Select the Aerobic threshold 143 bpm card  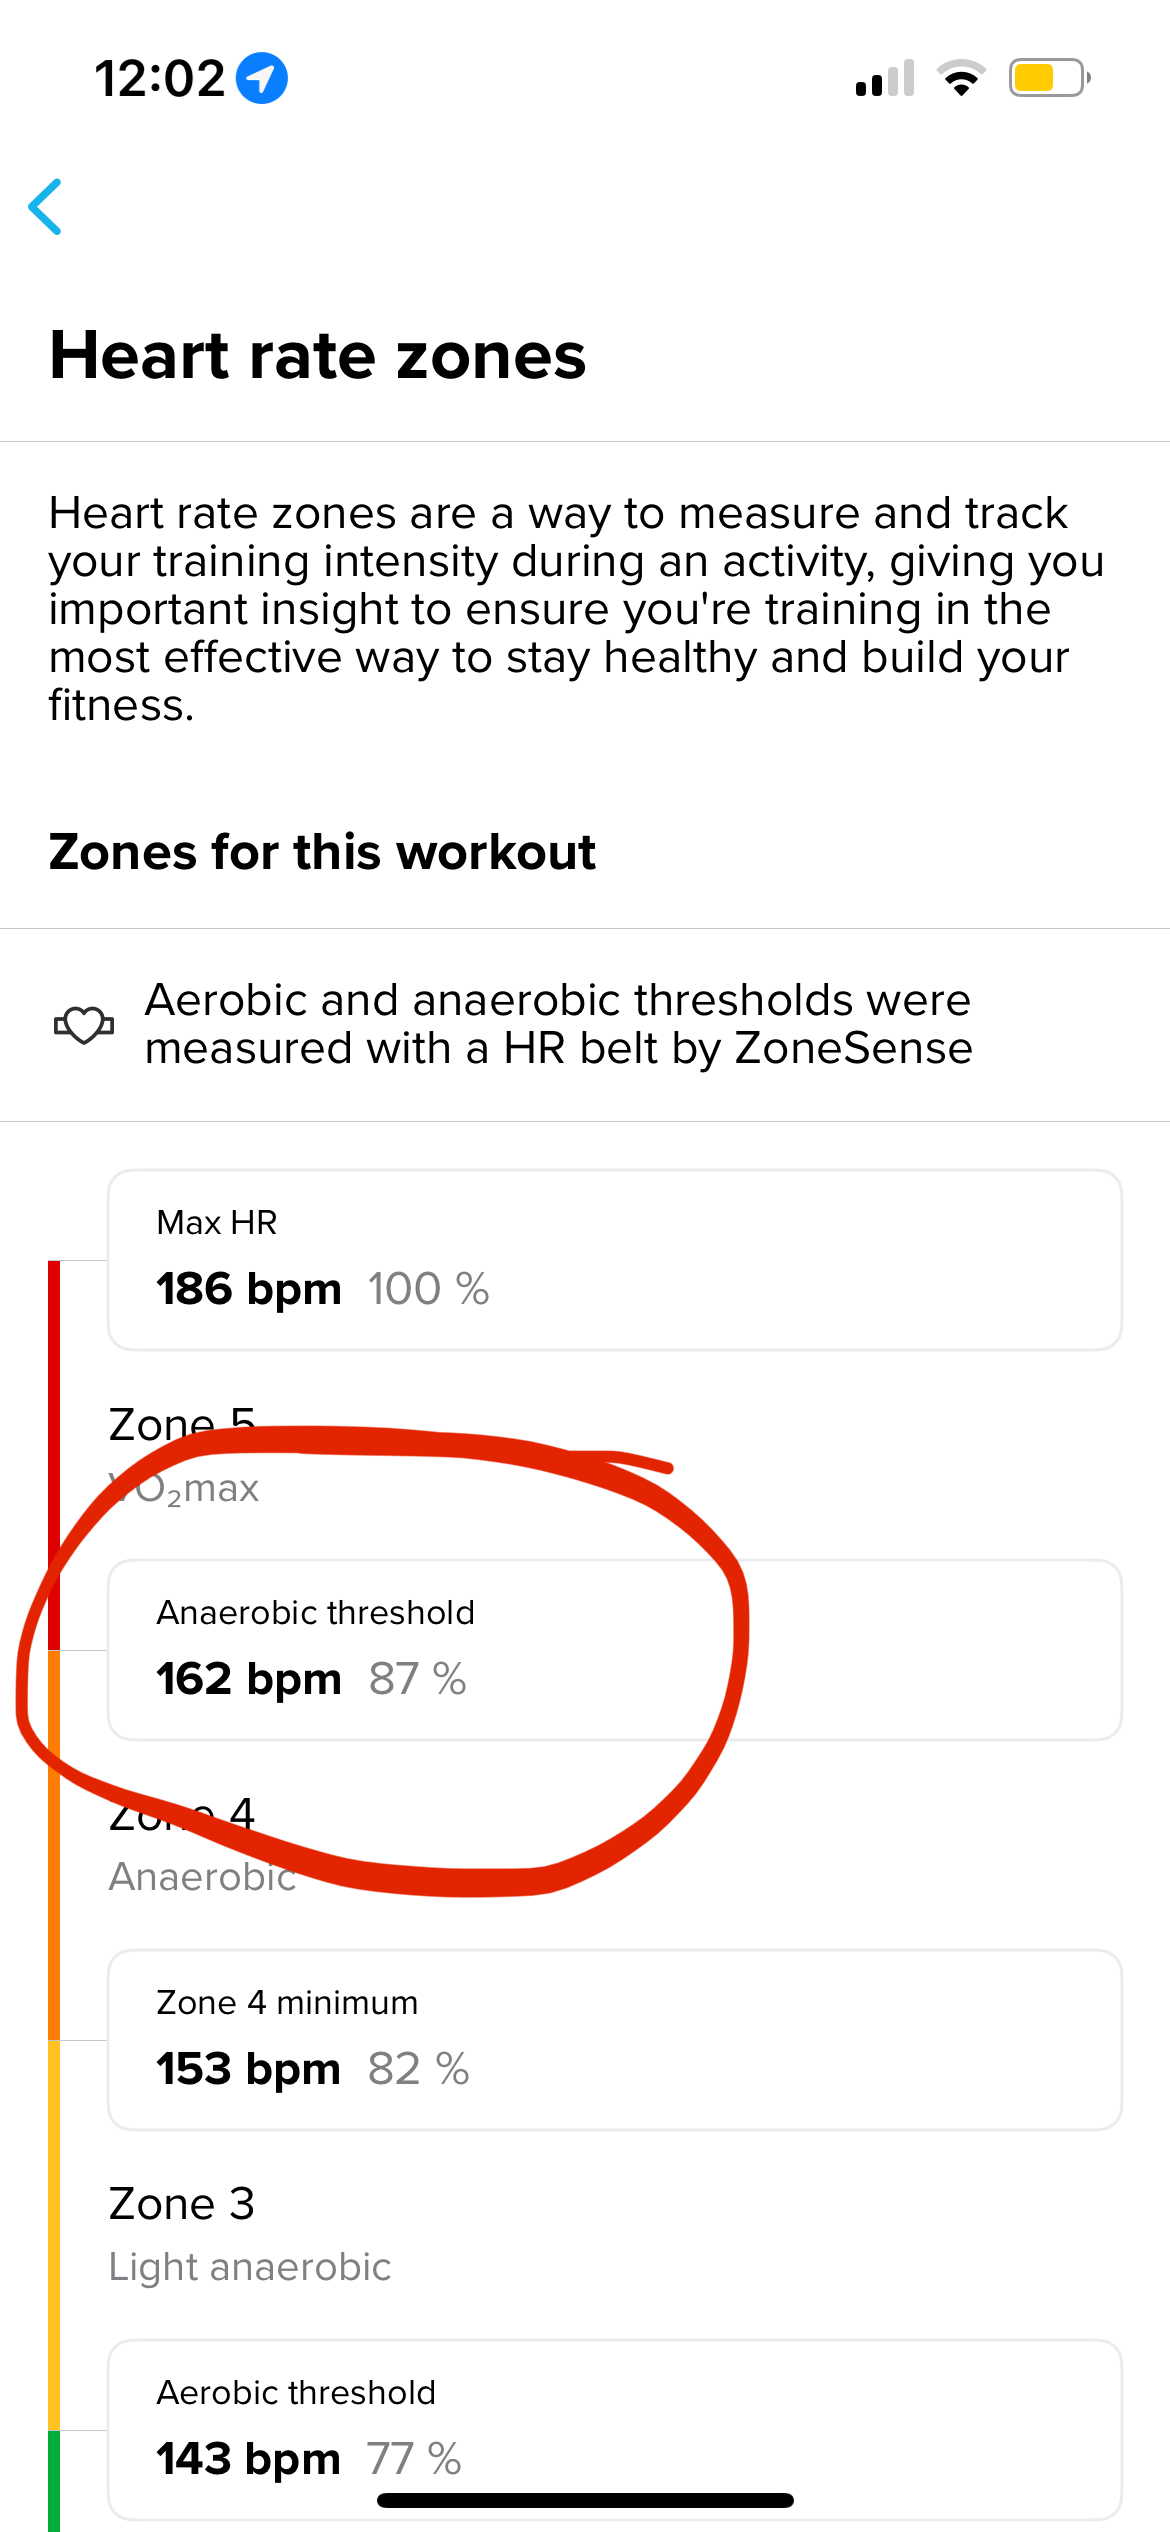click(x=615, y=2430)
